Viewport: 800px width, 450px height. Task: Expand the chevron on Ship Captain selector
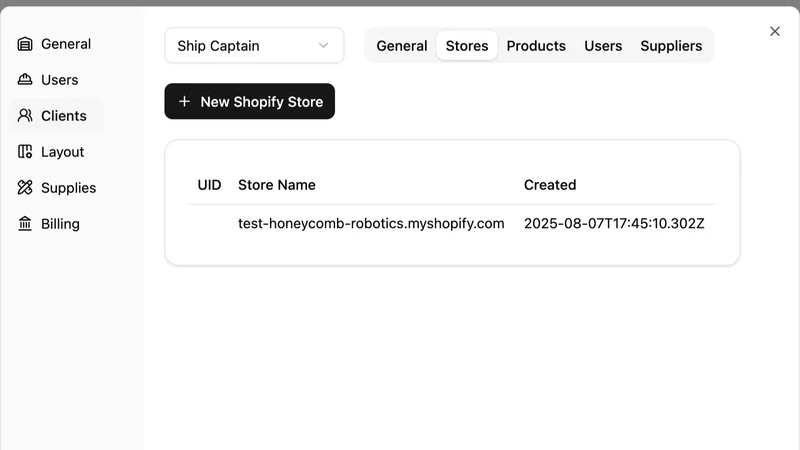tap(323, 45)
